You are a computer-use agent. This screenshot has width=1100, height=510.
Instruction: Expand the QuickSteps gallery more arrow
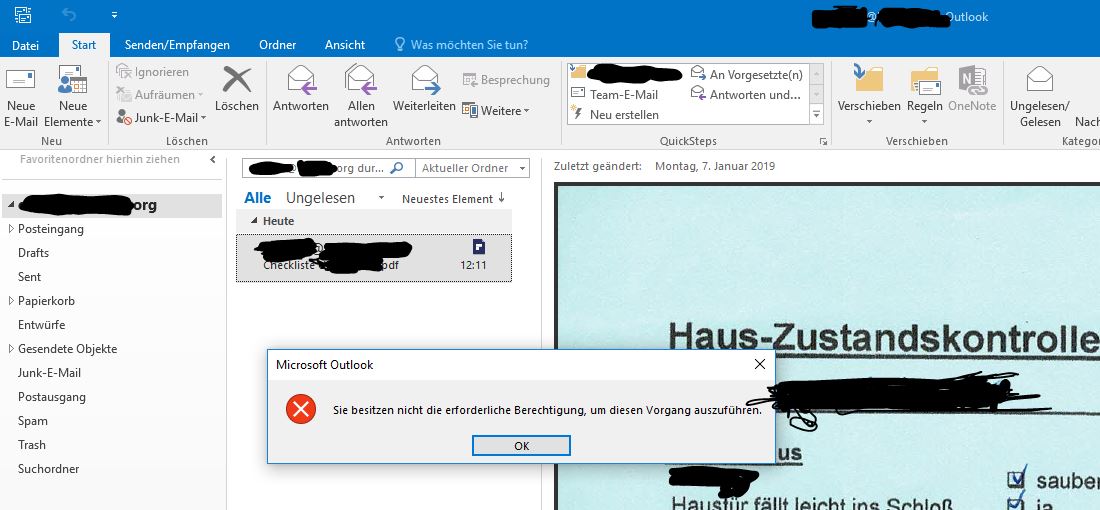(x=817, y=114)
